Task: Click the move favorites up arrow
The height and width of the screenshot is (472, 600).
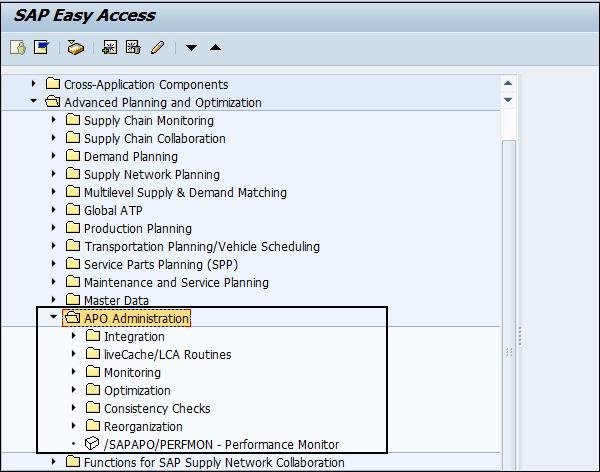Action: pos(215,47)
